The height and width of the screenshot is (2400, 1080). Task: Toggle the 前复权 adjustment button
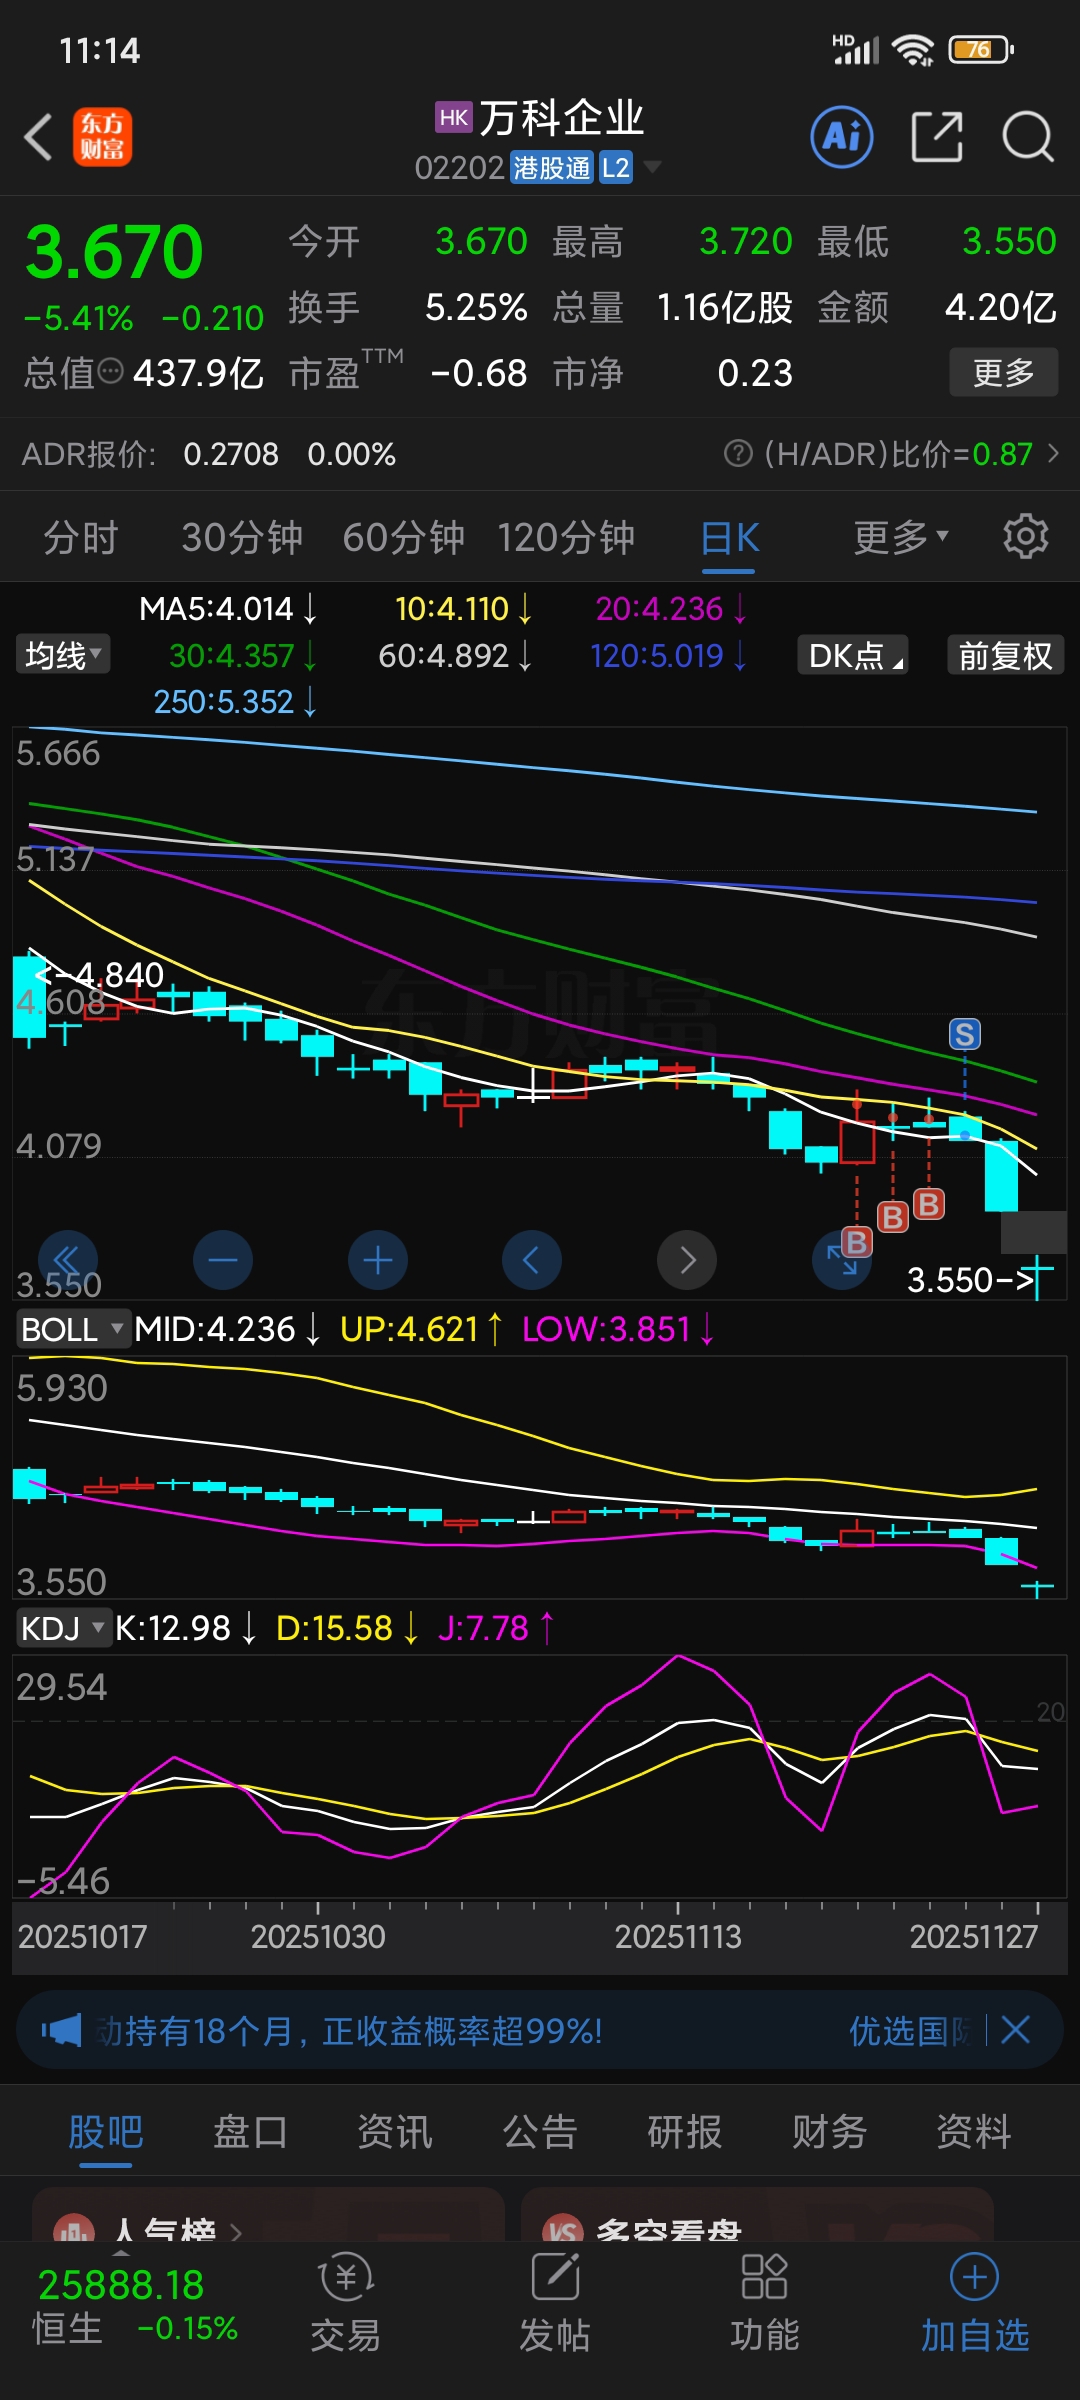tap(1005, 655)
